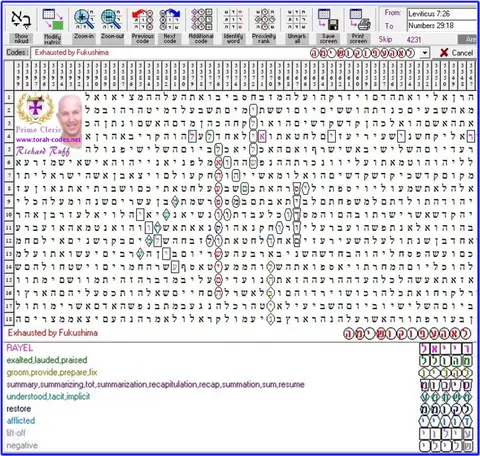Click the partly hidden button right of Skip
Screen dimensions: 480x456
(468, 40)
